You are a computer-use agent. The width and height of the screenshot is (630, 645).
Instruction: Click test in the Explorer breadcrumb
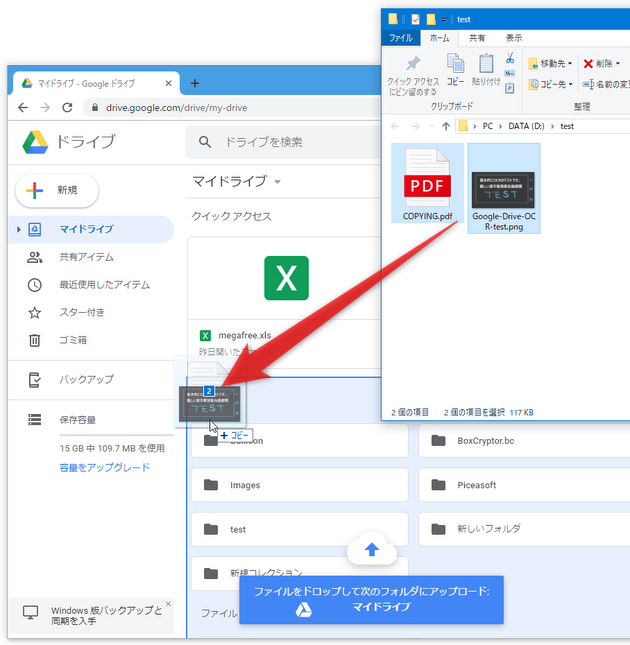click(567, 126)
